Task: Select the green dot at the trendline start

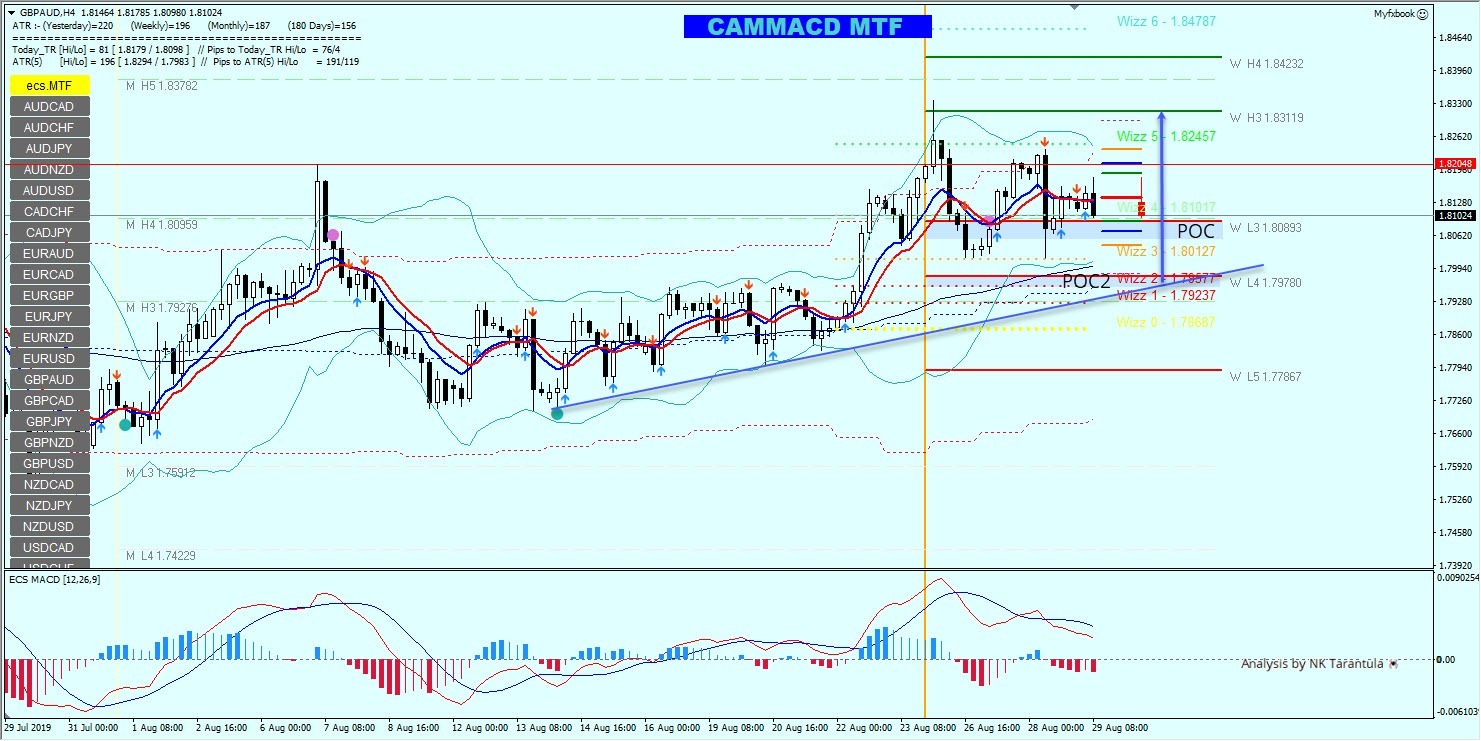Action: pyautogui.click(x=557, y=413)
